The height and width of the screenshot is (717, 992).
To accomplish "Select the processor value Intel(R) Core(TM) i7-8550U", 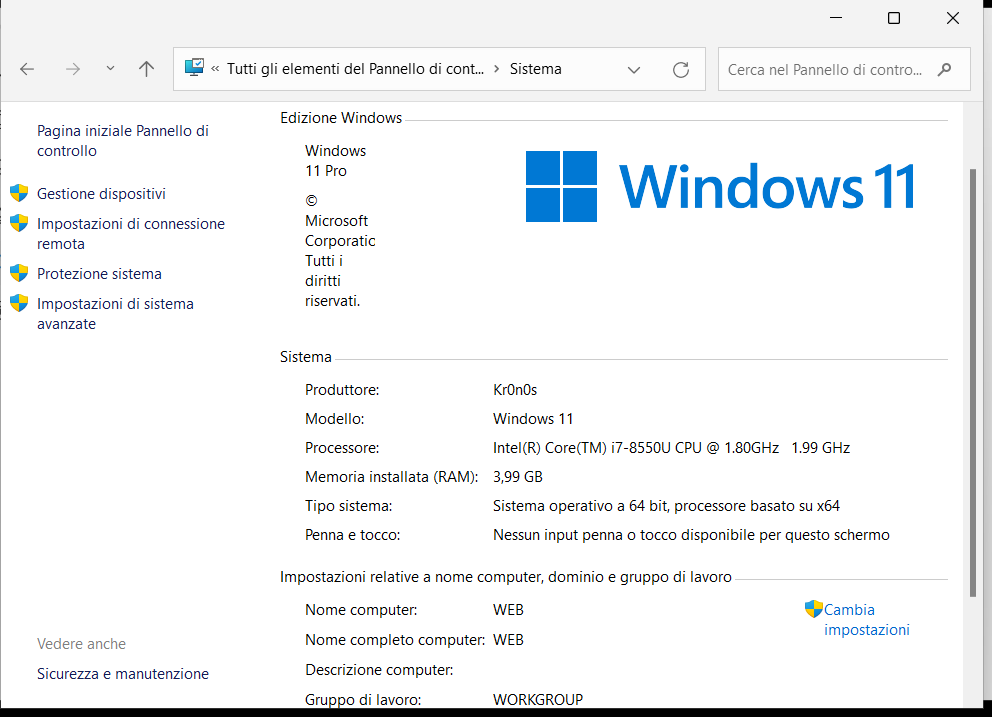I will (671, 448).
